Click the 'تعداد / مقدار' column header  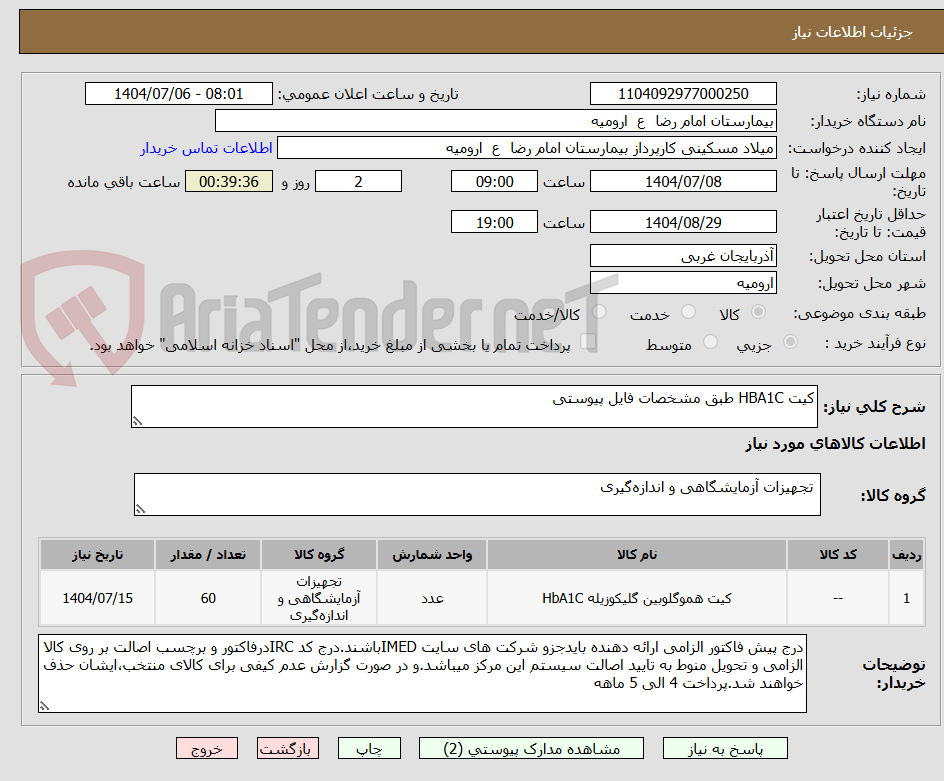(208, 555)
